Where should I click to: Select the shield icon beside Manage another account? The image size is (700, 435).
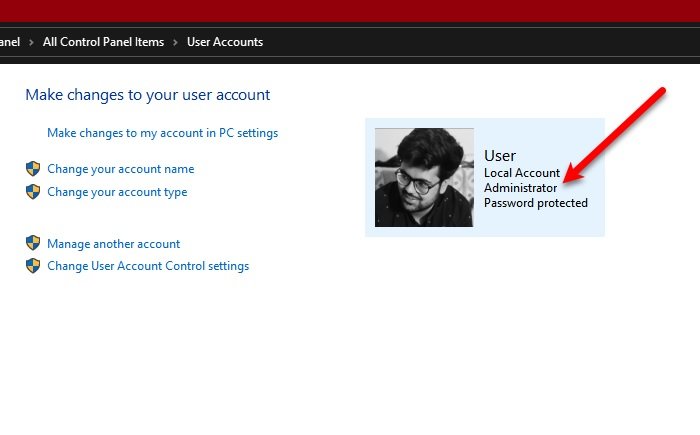click(32, 243)
